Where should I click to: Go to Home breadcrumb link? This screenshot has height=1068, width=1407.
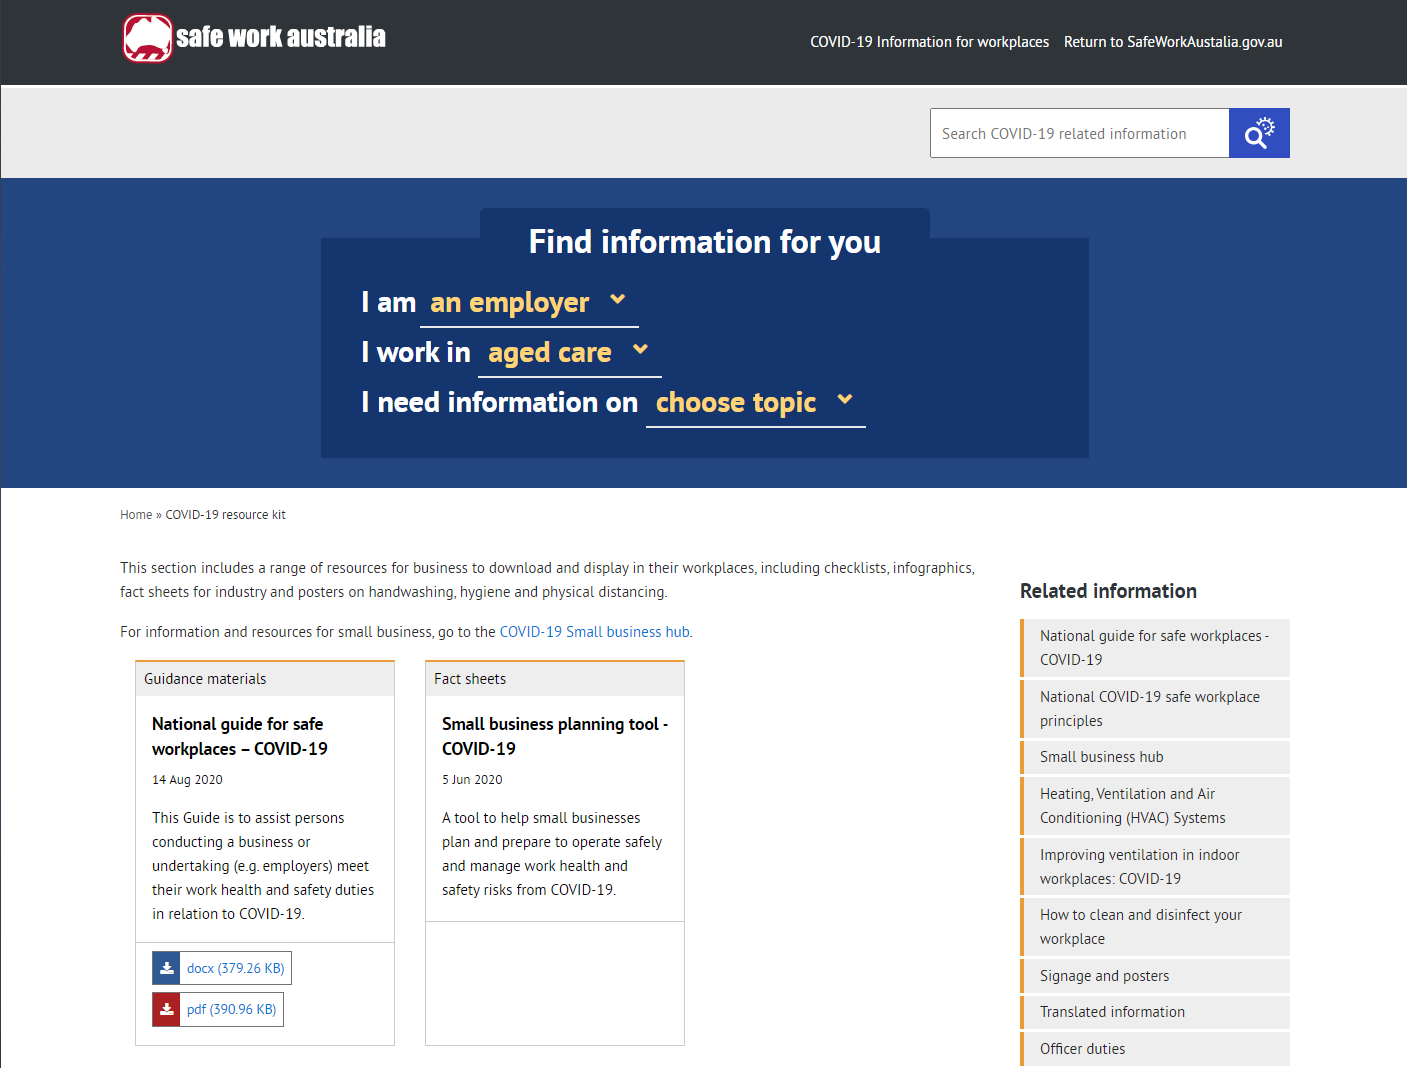(x=136, y=515)
